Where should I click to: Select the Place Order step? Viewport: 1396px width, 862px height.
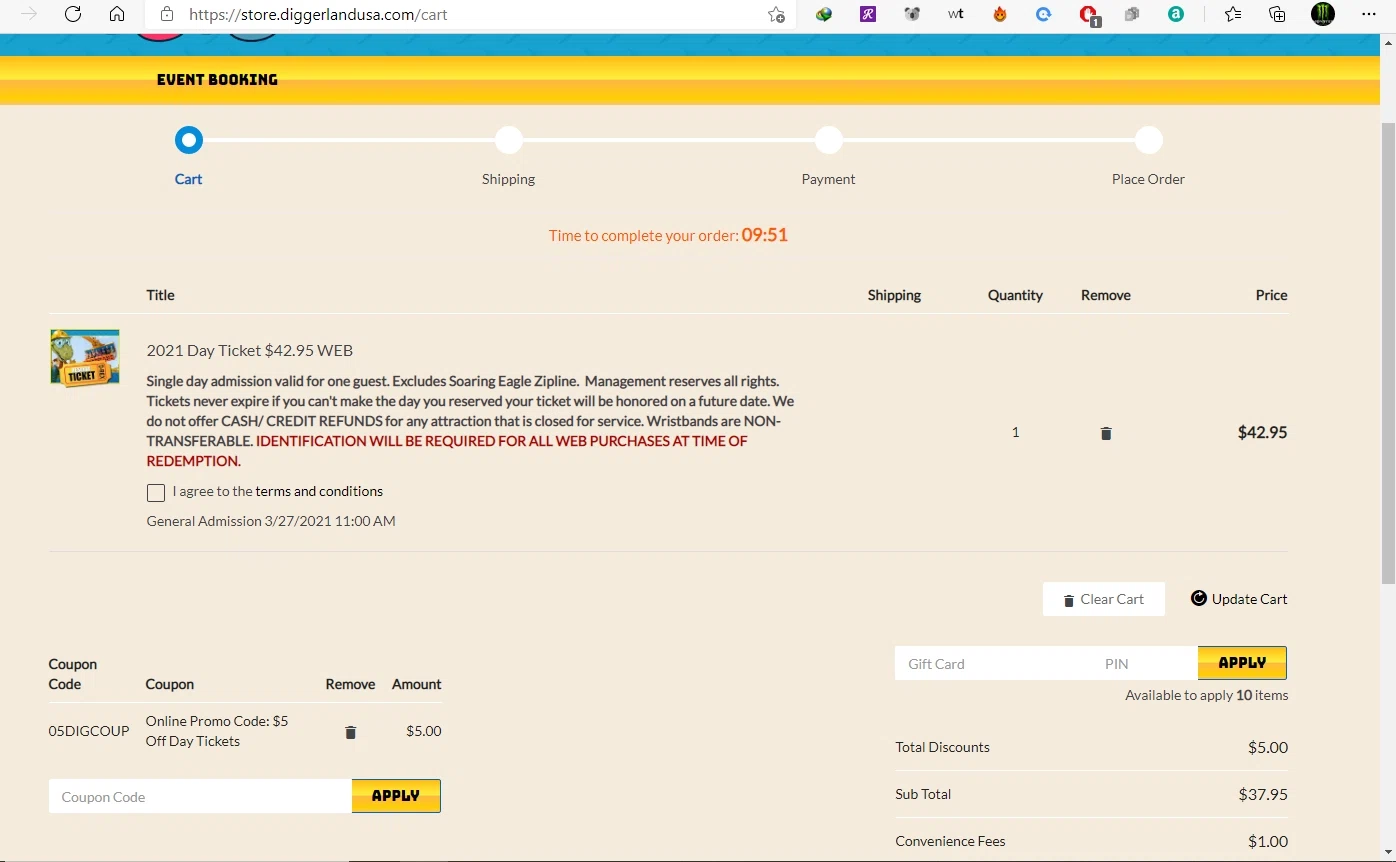(x=1149, y=140)
